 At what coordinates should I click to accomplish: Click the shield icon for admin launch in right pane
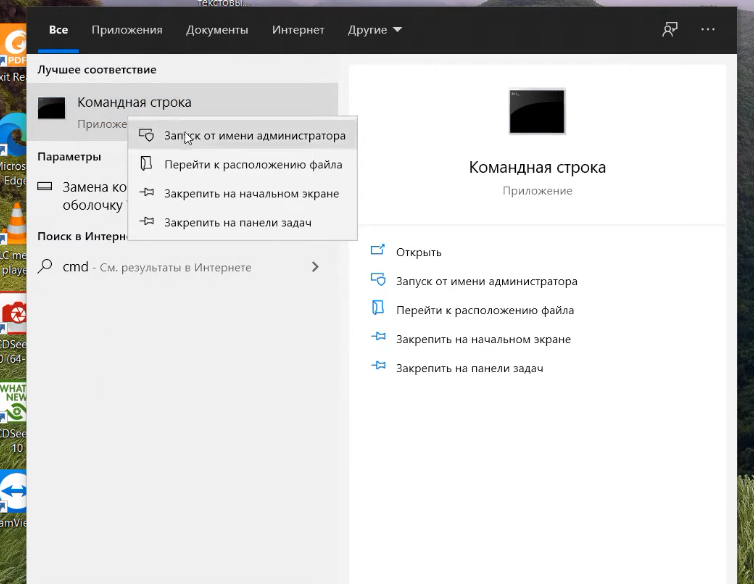[378, 281]
